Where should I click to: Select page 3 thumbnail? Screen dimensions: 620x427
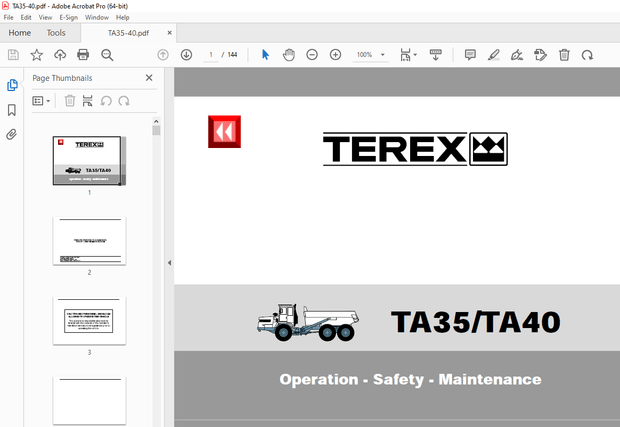[x=89, y=321]
